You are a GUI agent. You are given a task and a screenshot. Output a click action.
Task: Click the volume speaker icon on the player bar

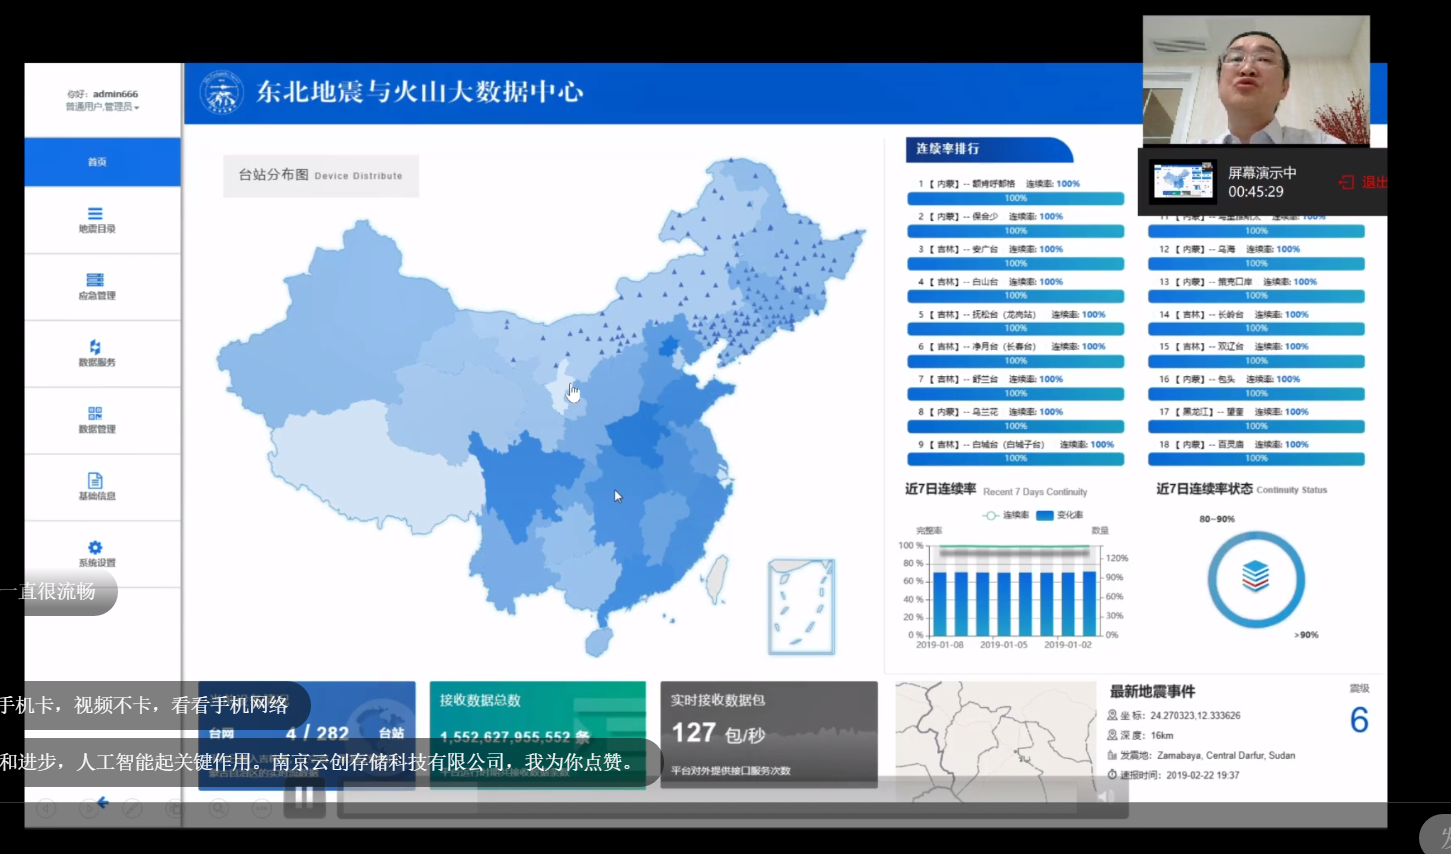pos(1105,797)
